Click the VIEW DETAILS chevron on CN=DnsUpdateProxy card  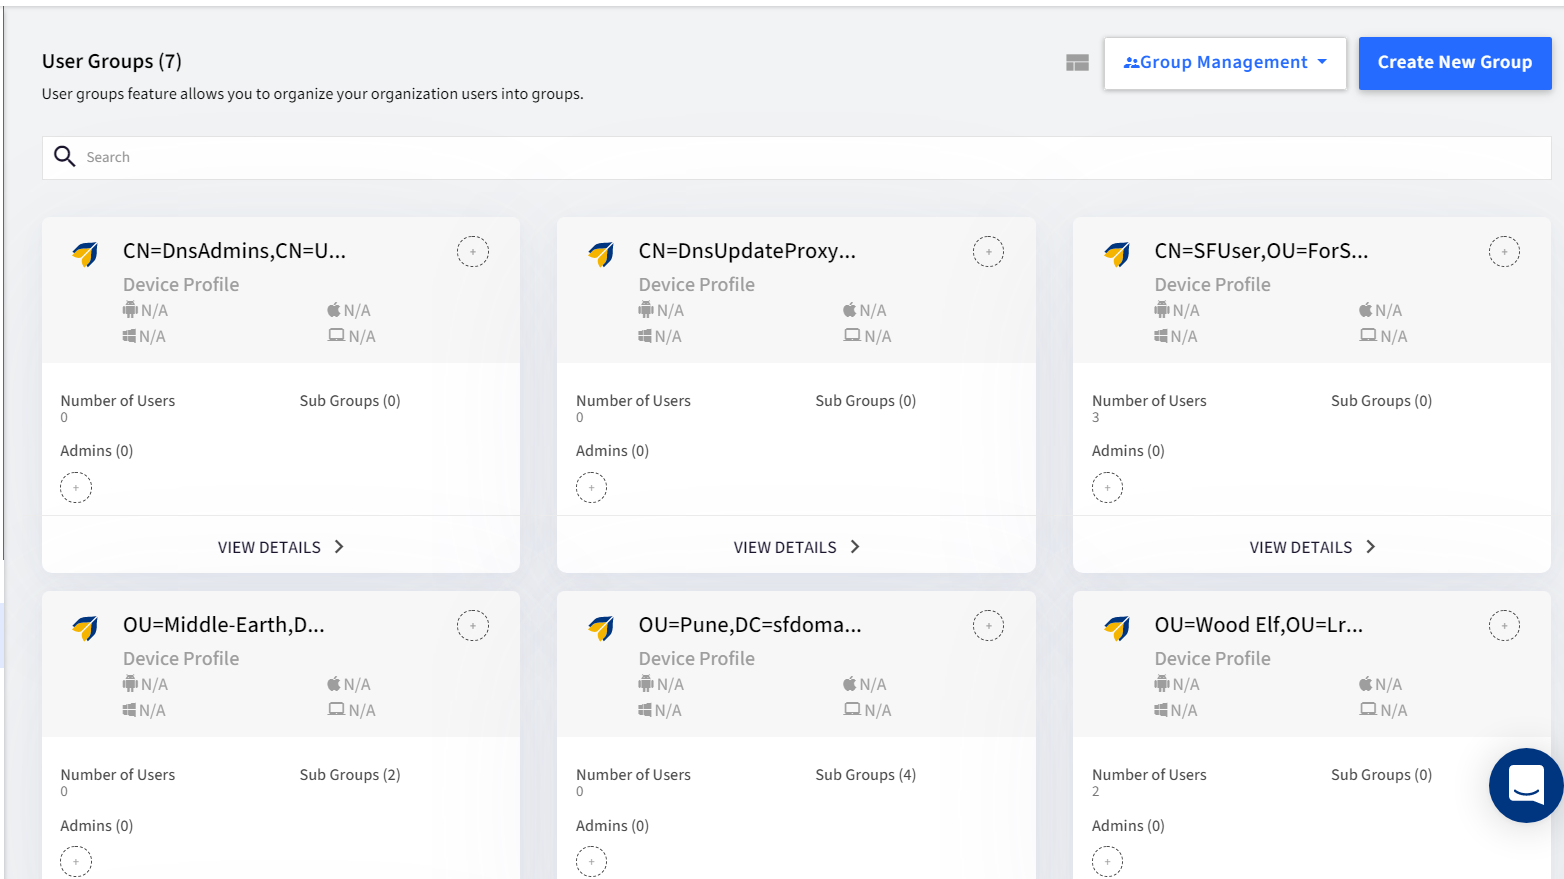click(855, 547)
